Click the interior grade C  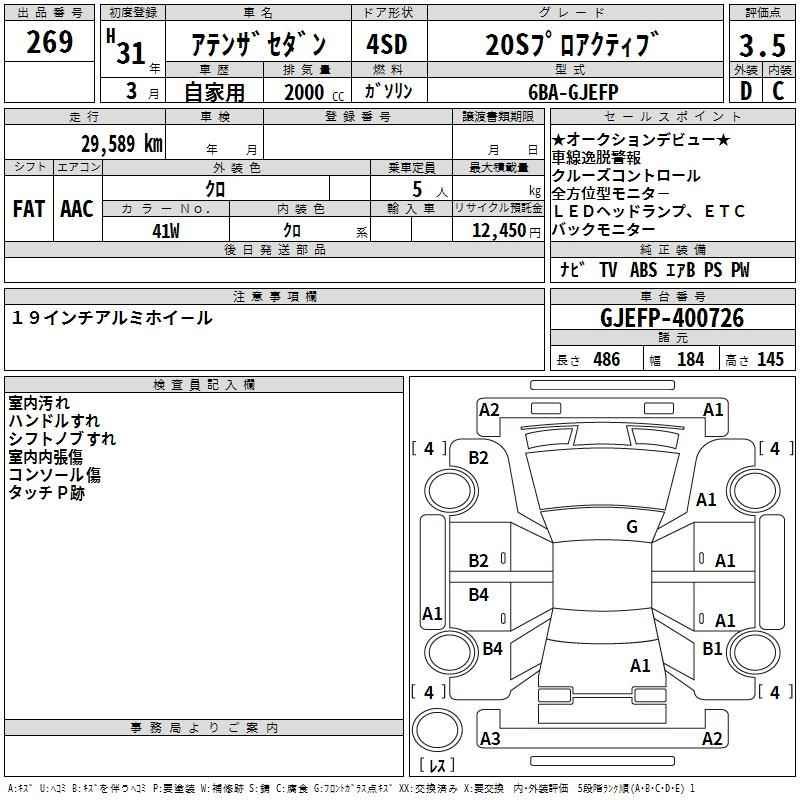point(778,91)
